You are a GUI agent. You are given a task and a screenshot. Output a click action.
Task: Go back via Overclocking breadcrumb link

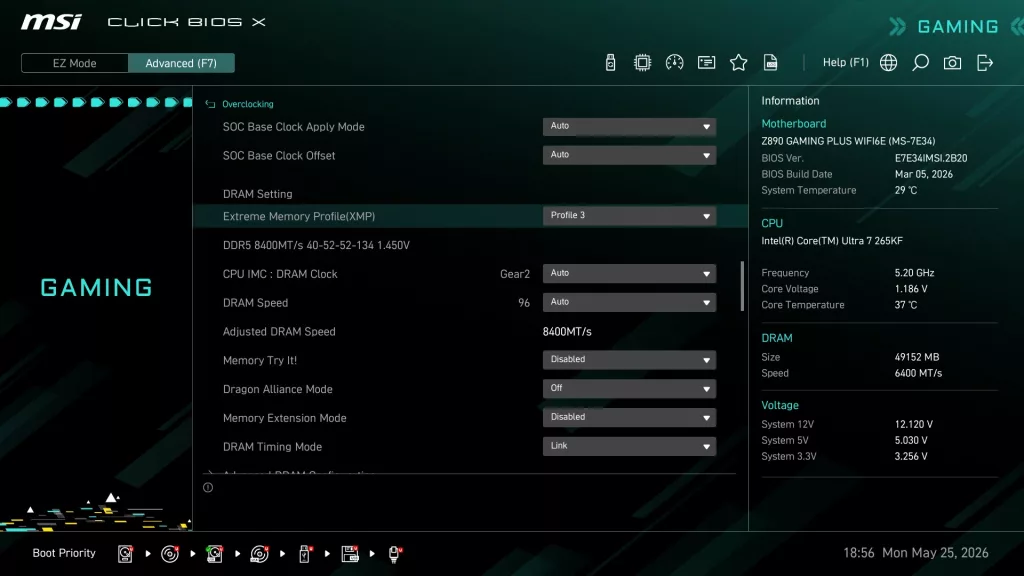point(248,104)
